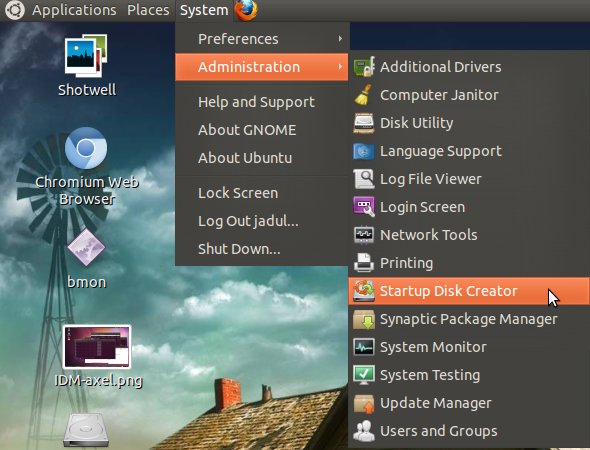Click the Login Screen purple icon
This screenshot has width=590, height=450.
pos(364,207)
